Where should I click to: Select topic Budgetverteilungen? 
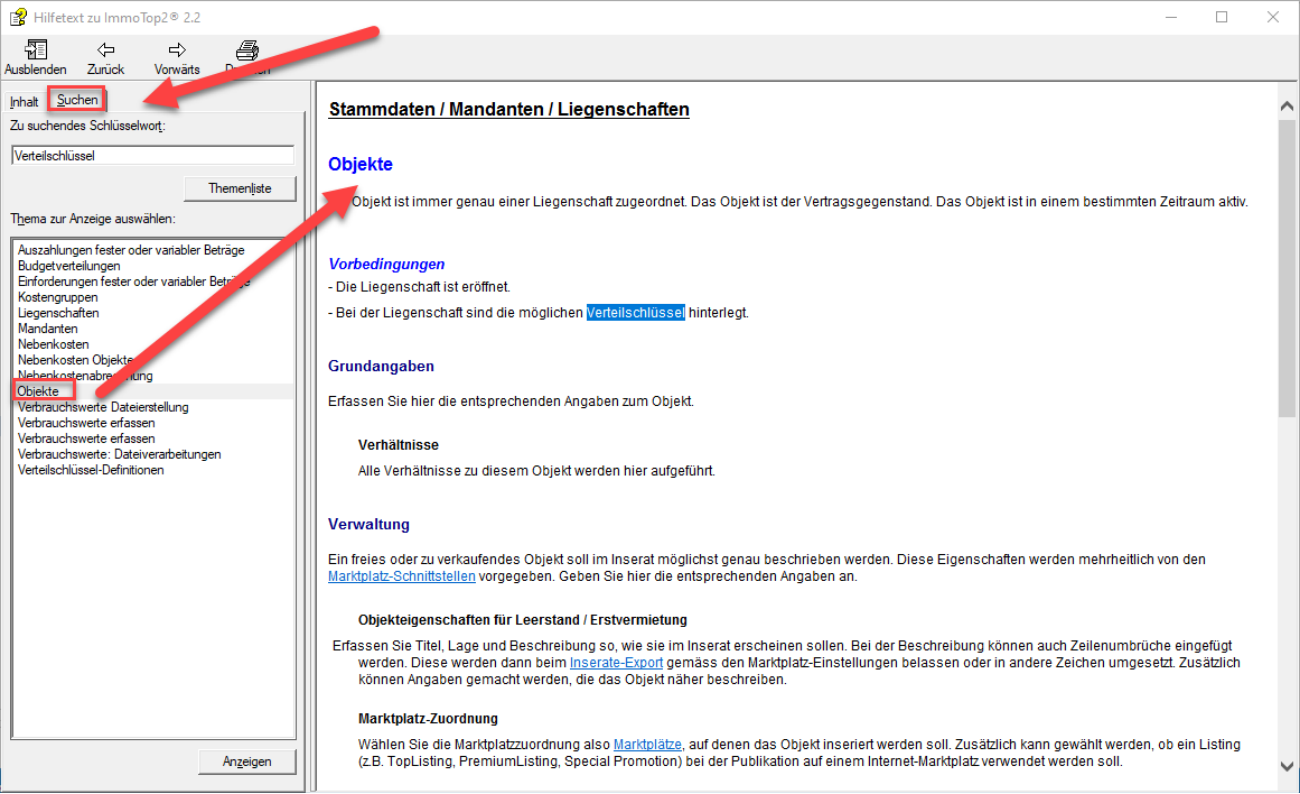(69, 266)
